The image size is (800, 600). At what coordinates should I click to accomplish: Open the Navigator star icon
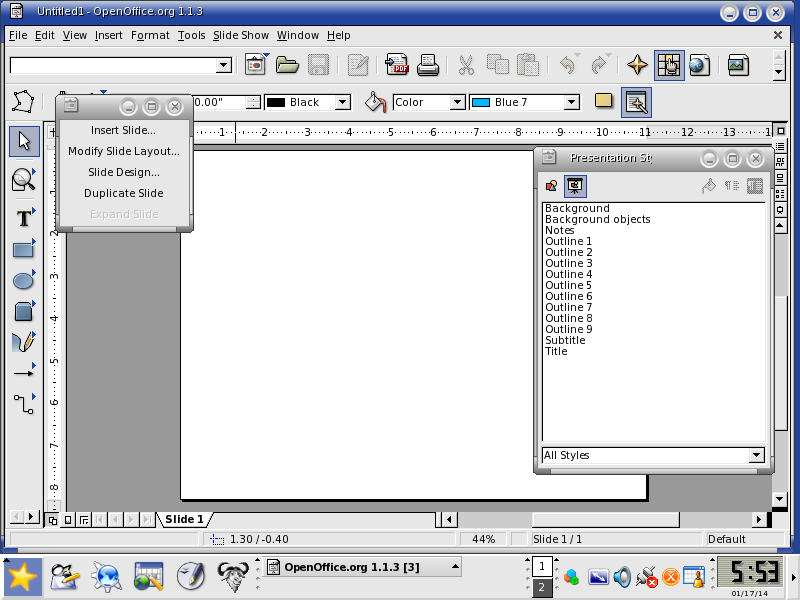(x=637, y=65)
